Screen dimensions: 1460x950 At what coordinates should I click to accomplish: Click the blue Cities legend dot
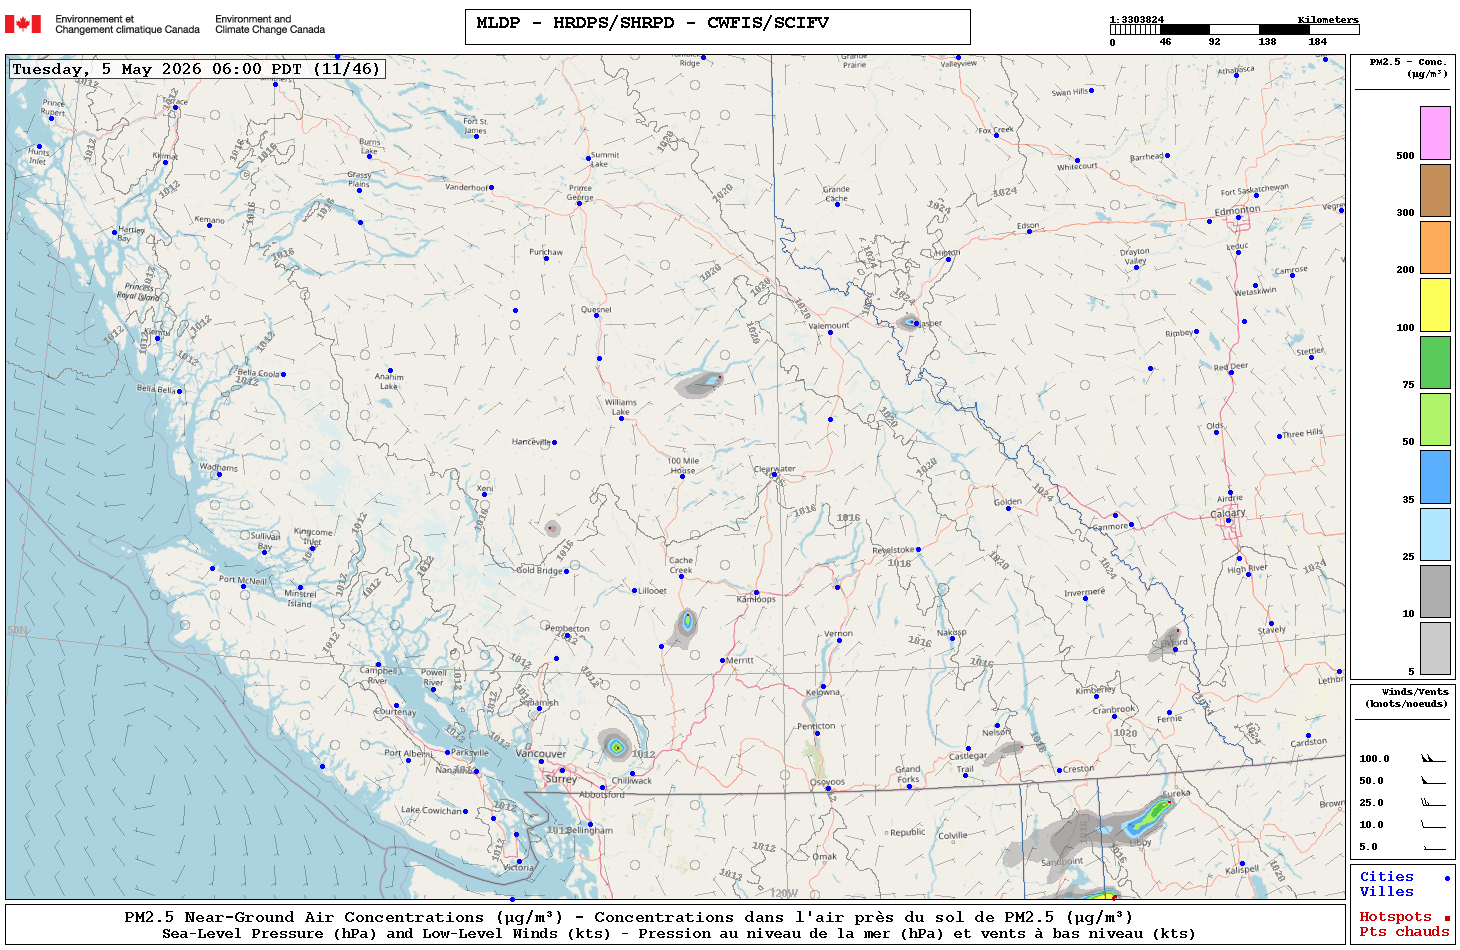[1447, 878]
